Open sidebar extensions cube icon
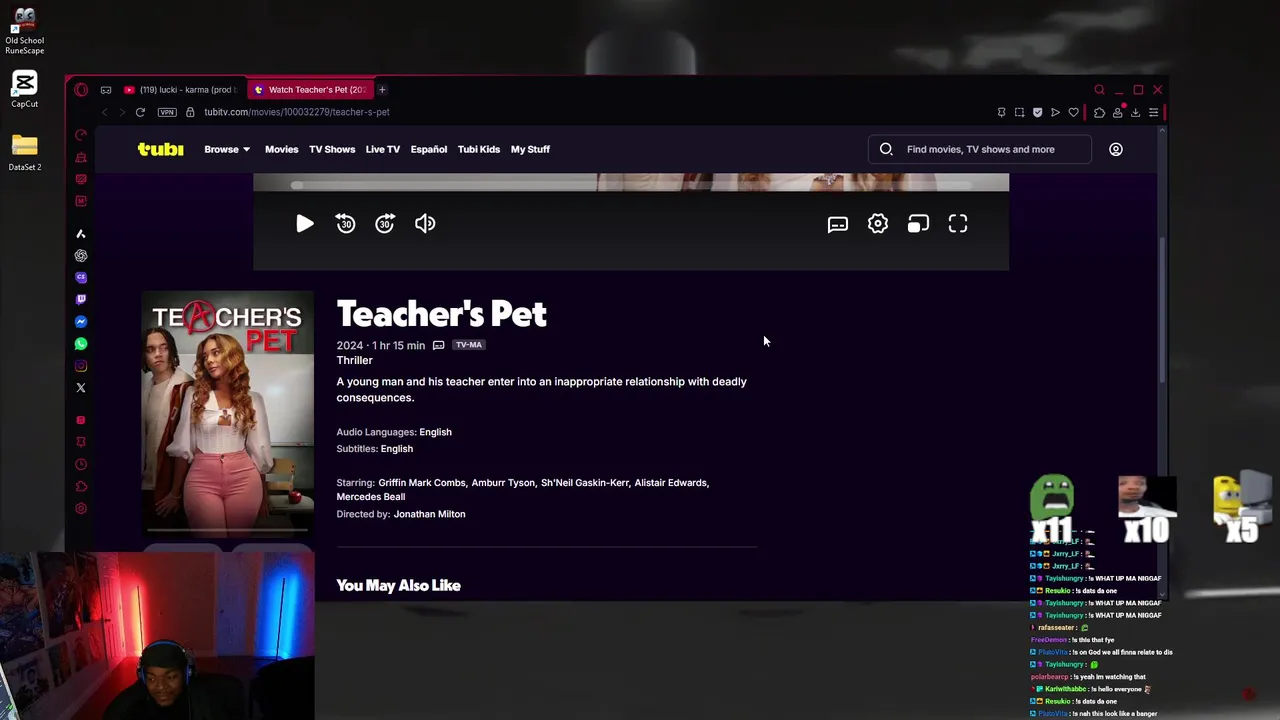 tap(81, 486)
